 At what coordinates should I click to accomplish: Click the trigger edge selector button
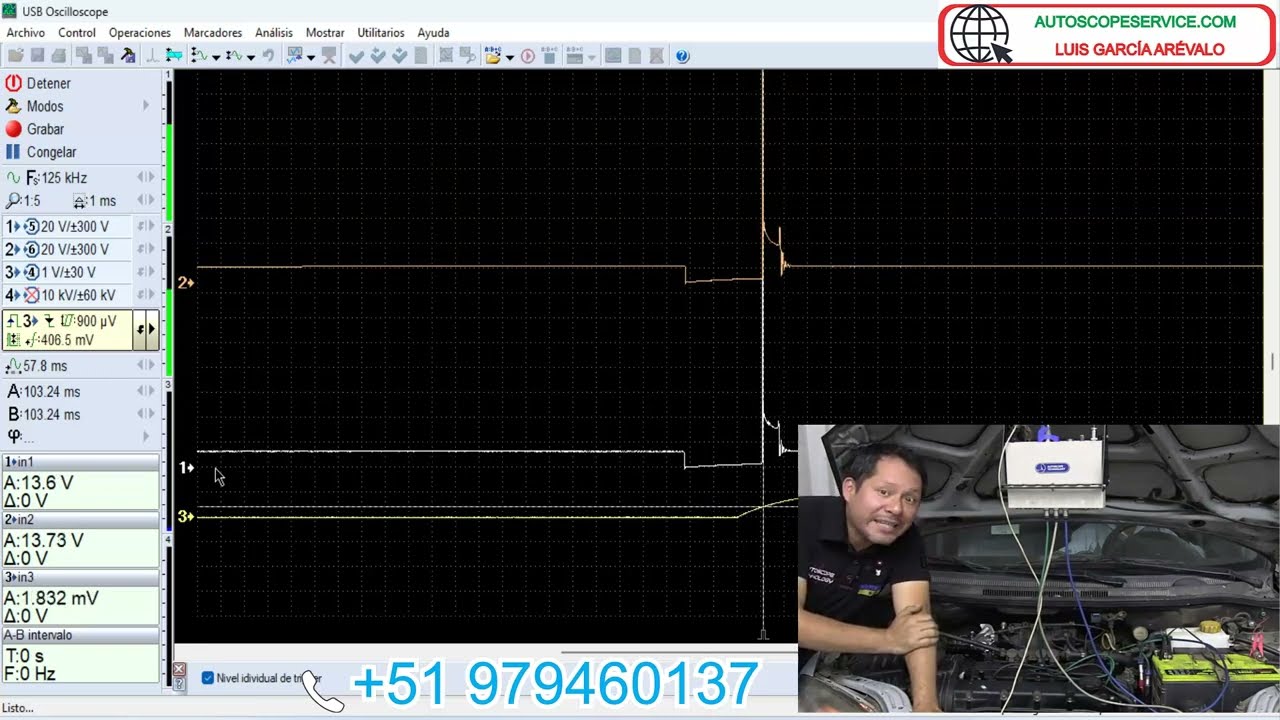click(140, 329)
